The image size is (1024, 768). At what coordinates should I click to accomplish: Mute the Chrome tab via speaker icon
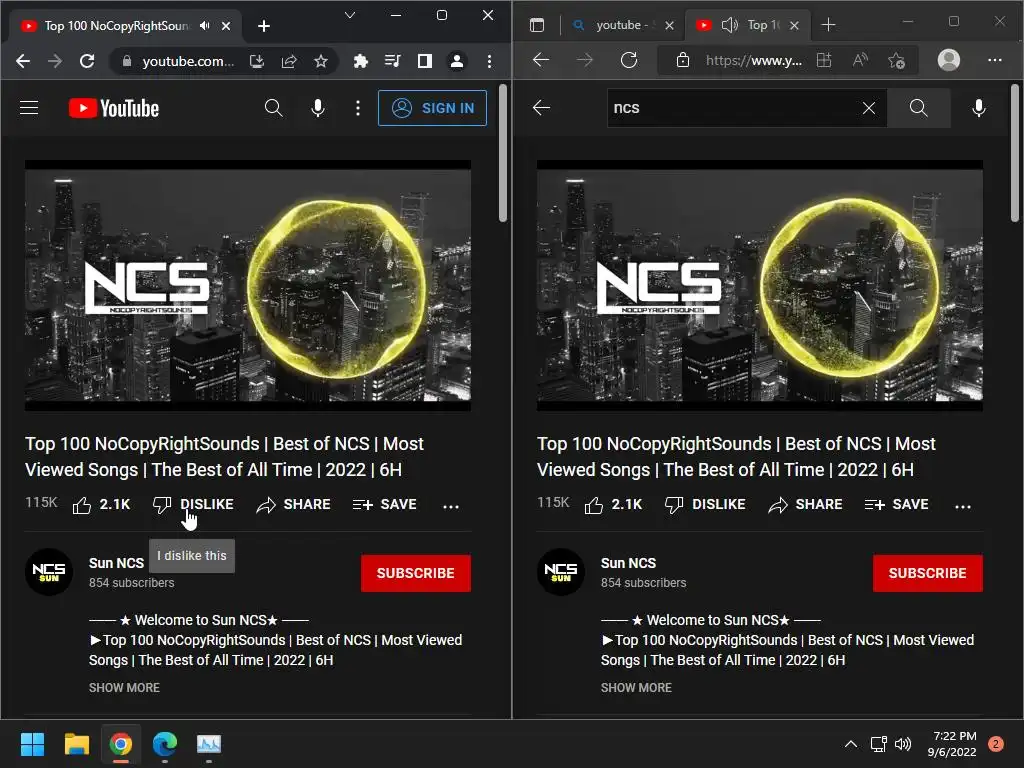(205, 25)
